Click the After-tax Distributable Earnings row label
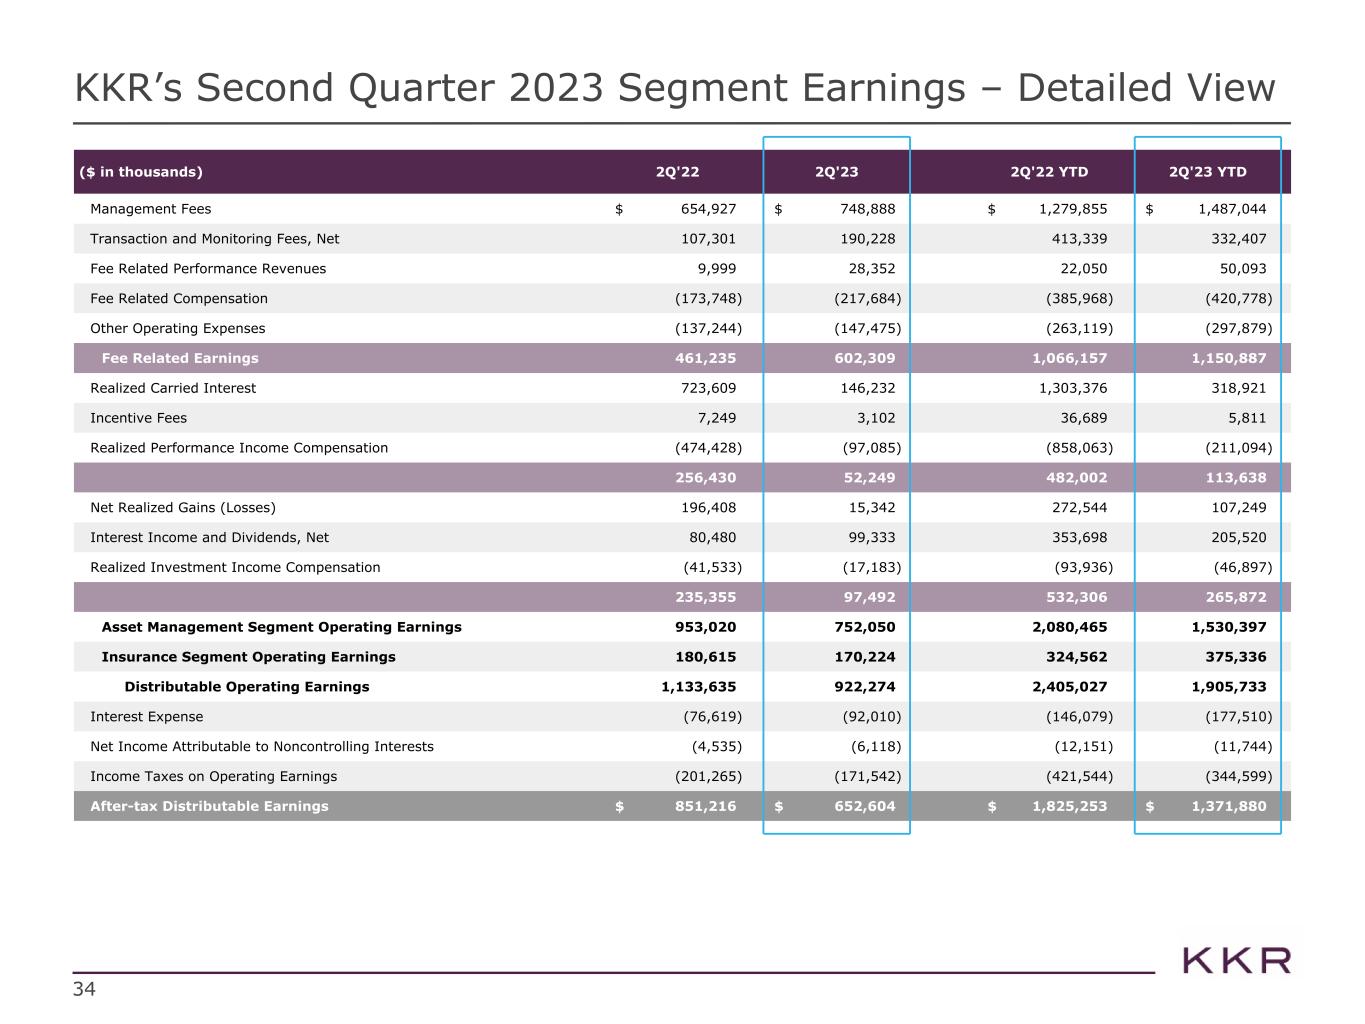The width and height of the screenshot is (1365, 1024). (x=209, y=806)
